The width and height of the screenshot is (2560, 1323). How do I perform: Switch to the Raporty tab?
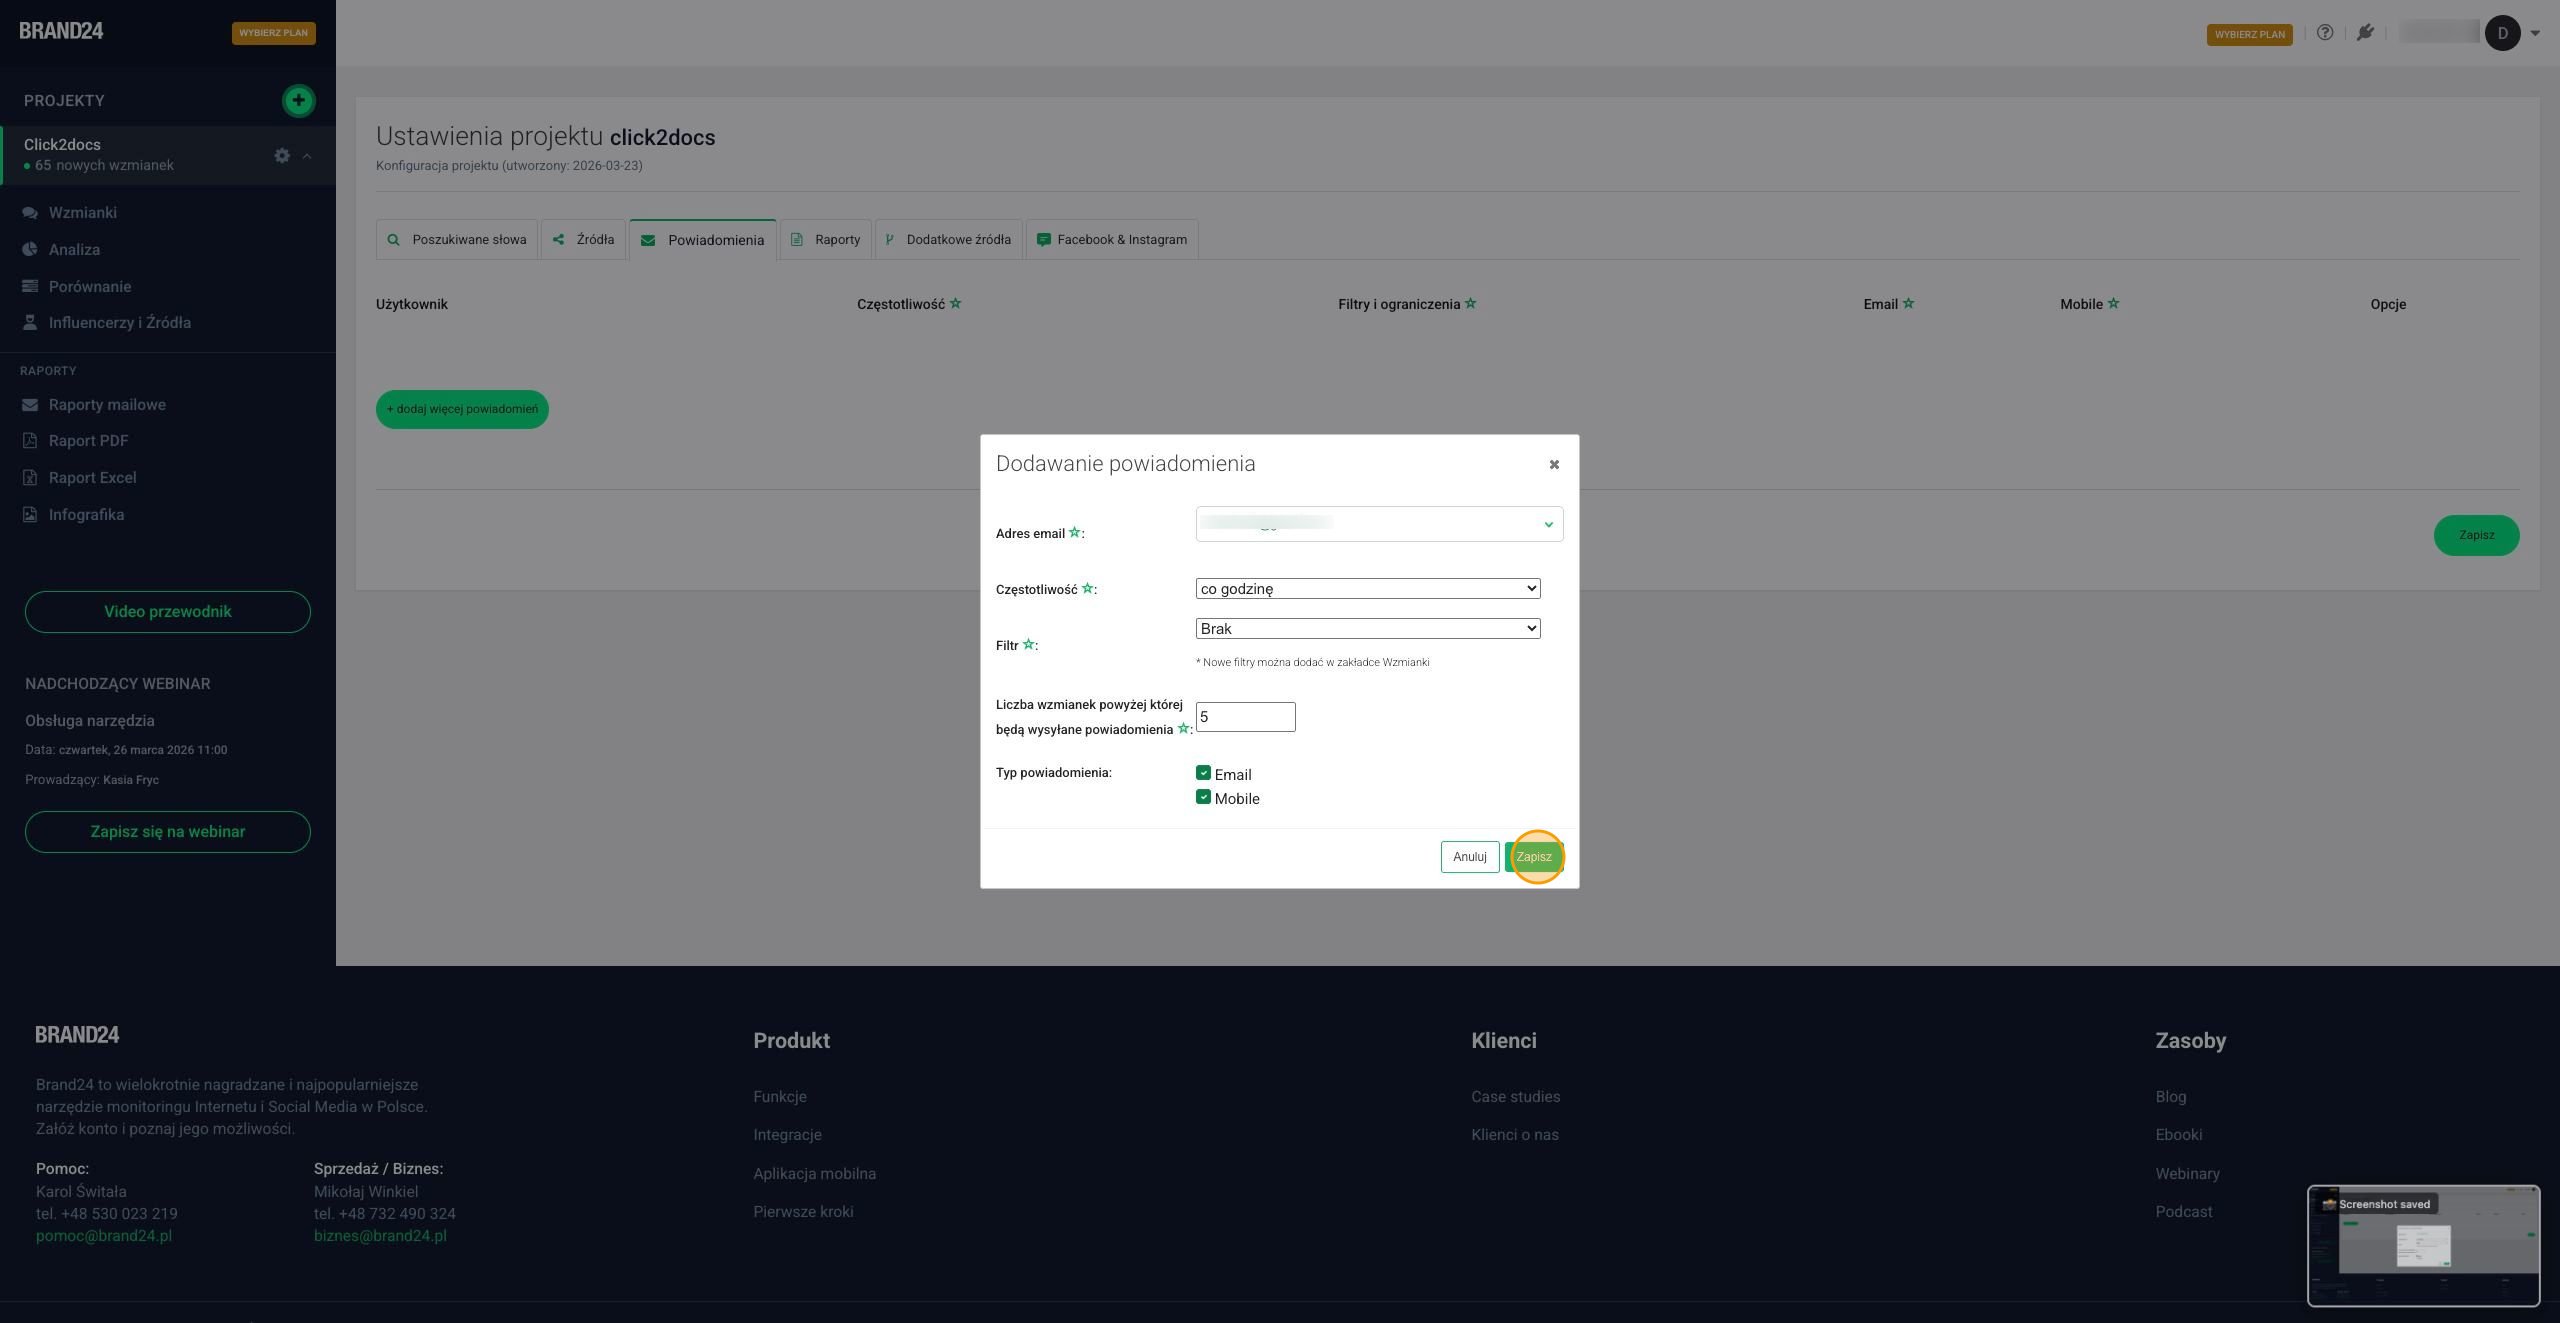[825, 240]
